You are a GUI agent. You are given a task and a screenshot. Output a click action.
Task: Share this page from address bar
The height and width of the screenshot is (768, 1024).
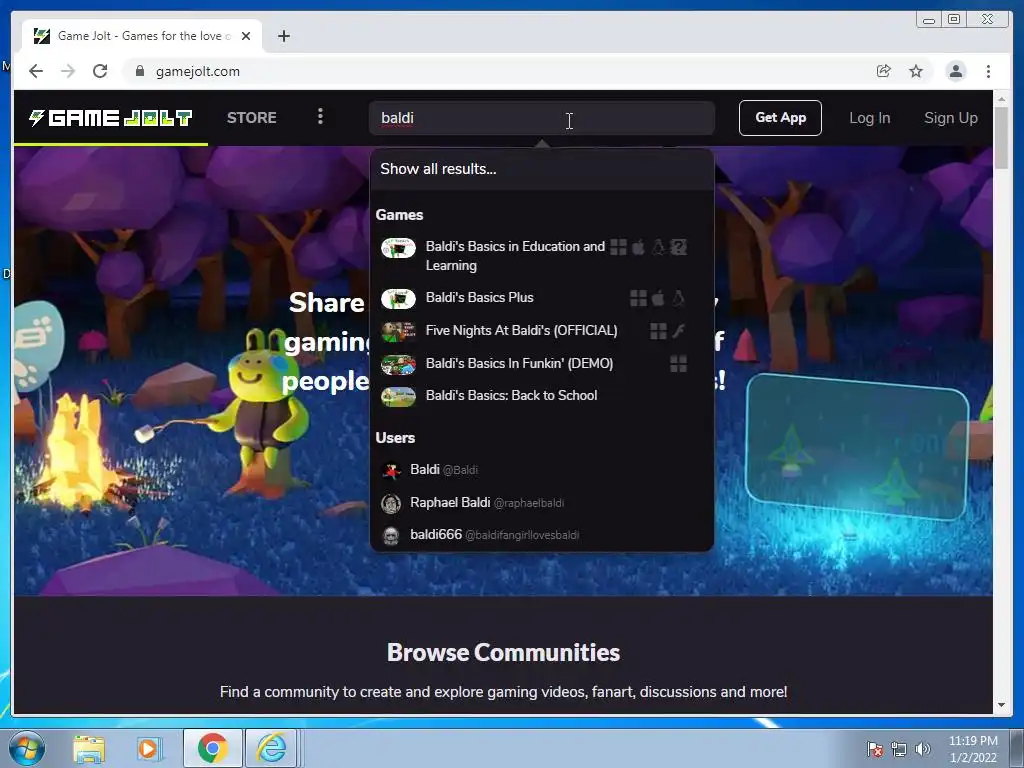click(x=884, y=71)
